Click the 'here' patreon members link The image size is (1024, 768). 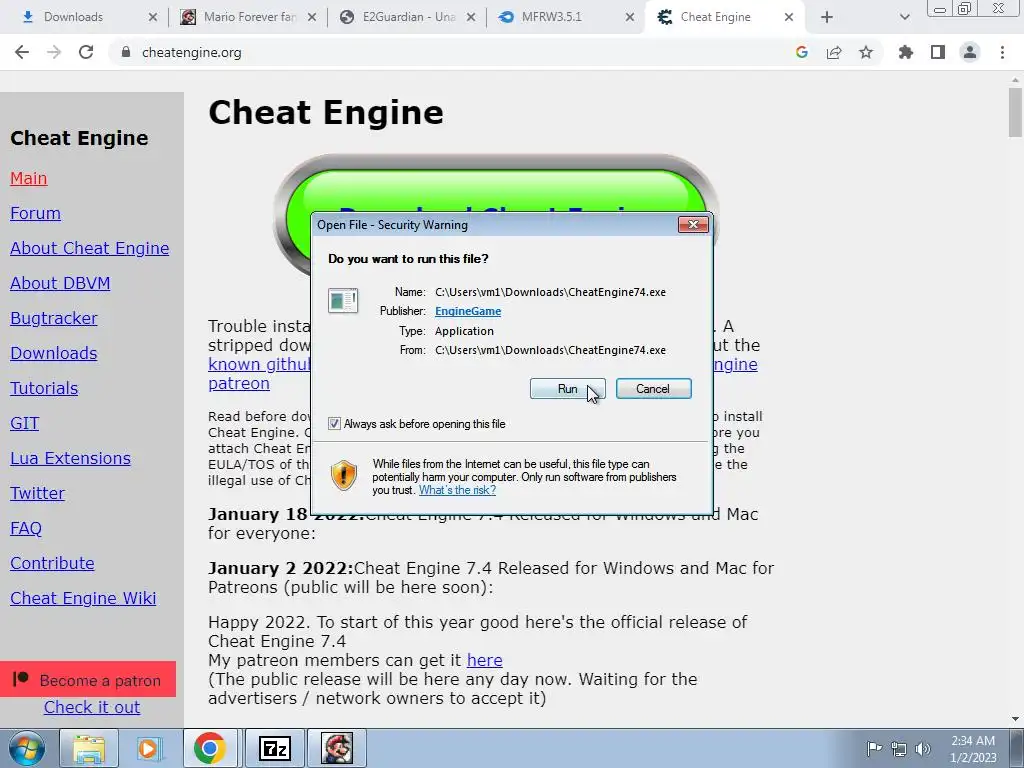click(x=485, y=660)
